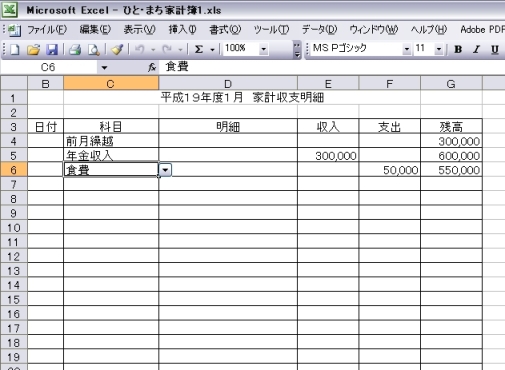
Task: Click the insert function fx icon
Action: 152,68
